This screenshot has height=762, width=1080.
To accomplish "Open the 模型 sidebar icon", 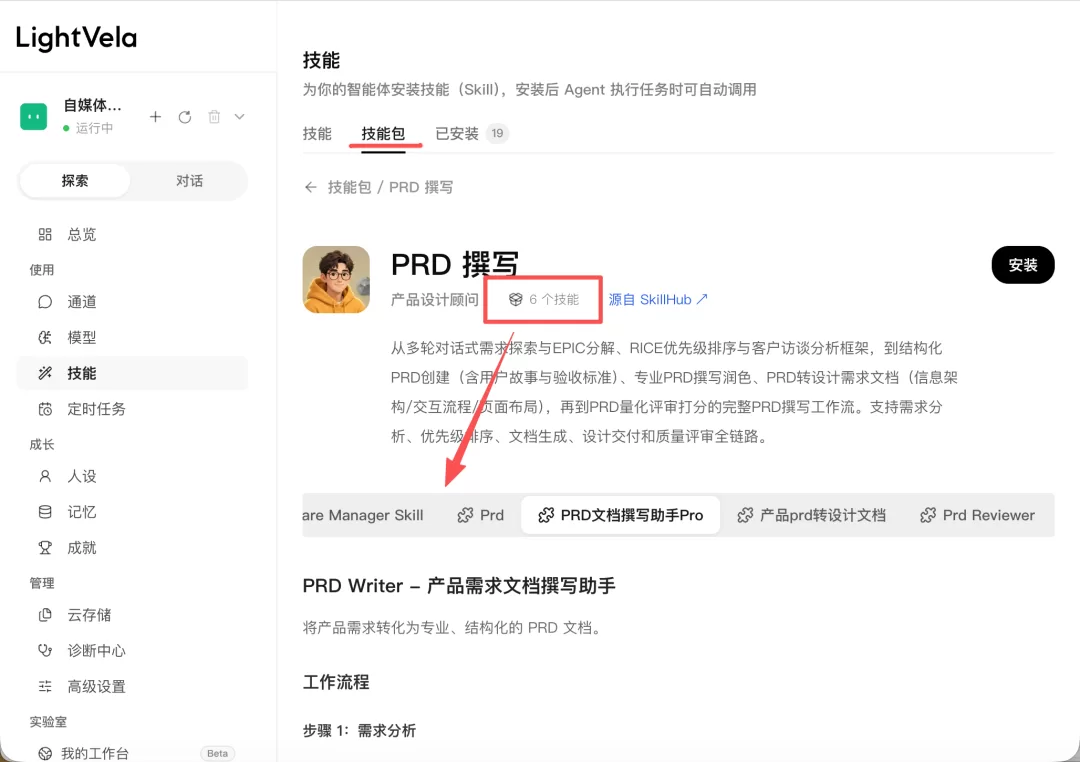I will click(45, 338).
